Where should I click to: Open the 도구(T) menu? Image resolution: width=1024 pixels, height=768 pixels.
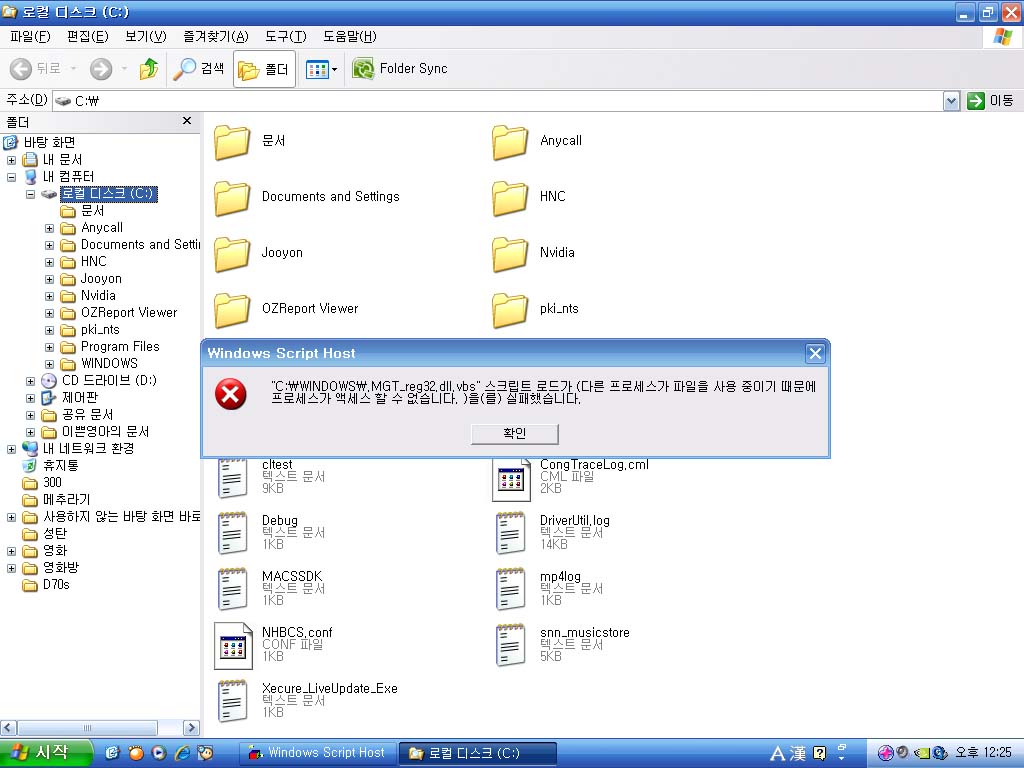tap(285, 37)
